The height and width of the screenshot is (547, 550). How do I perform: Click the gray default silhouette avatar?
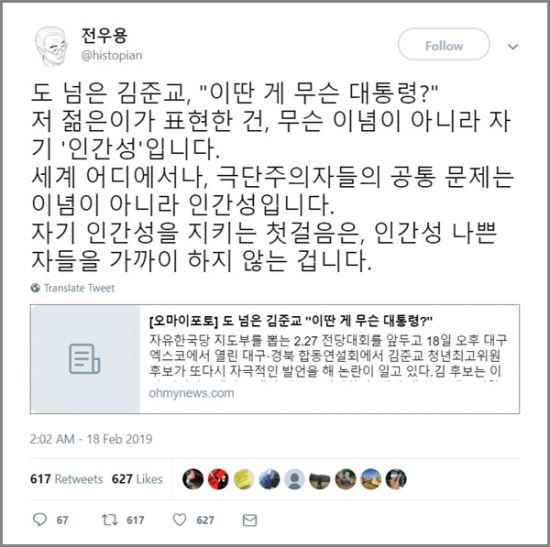pyautogui.click(x=294, y=479)
